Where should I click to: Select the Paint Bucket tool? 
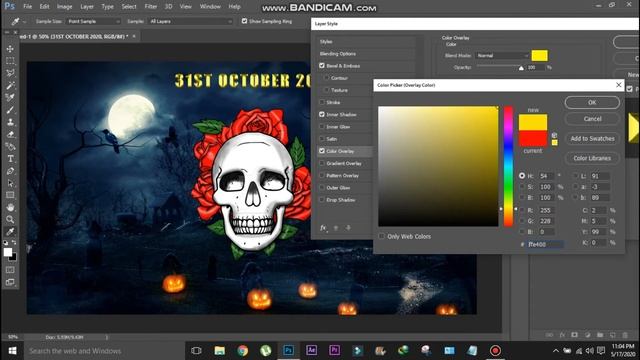tap(10, 147)
